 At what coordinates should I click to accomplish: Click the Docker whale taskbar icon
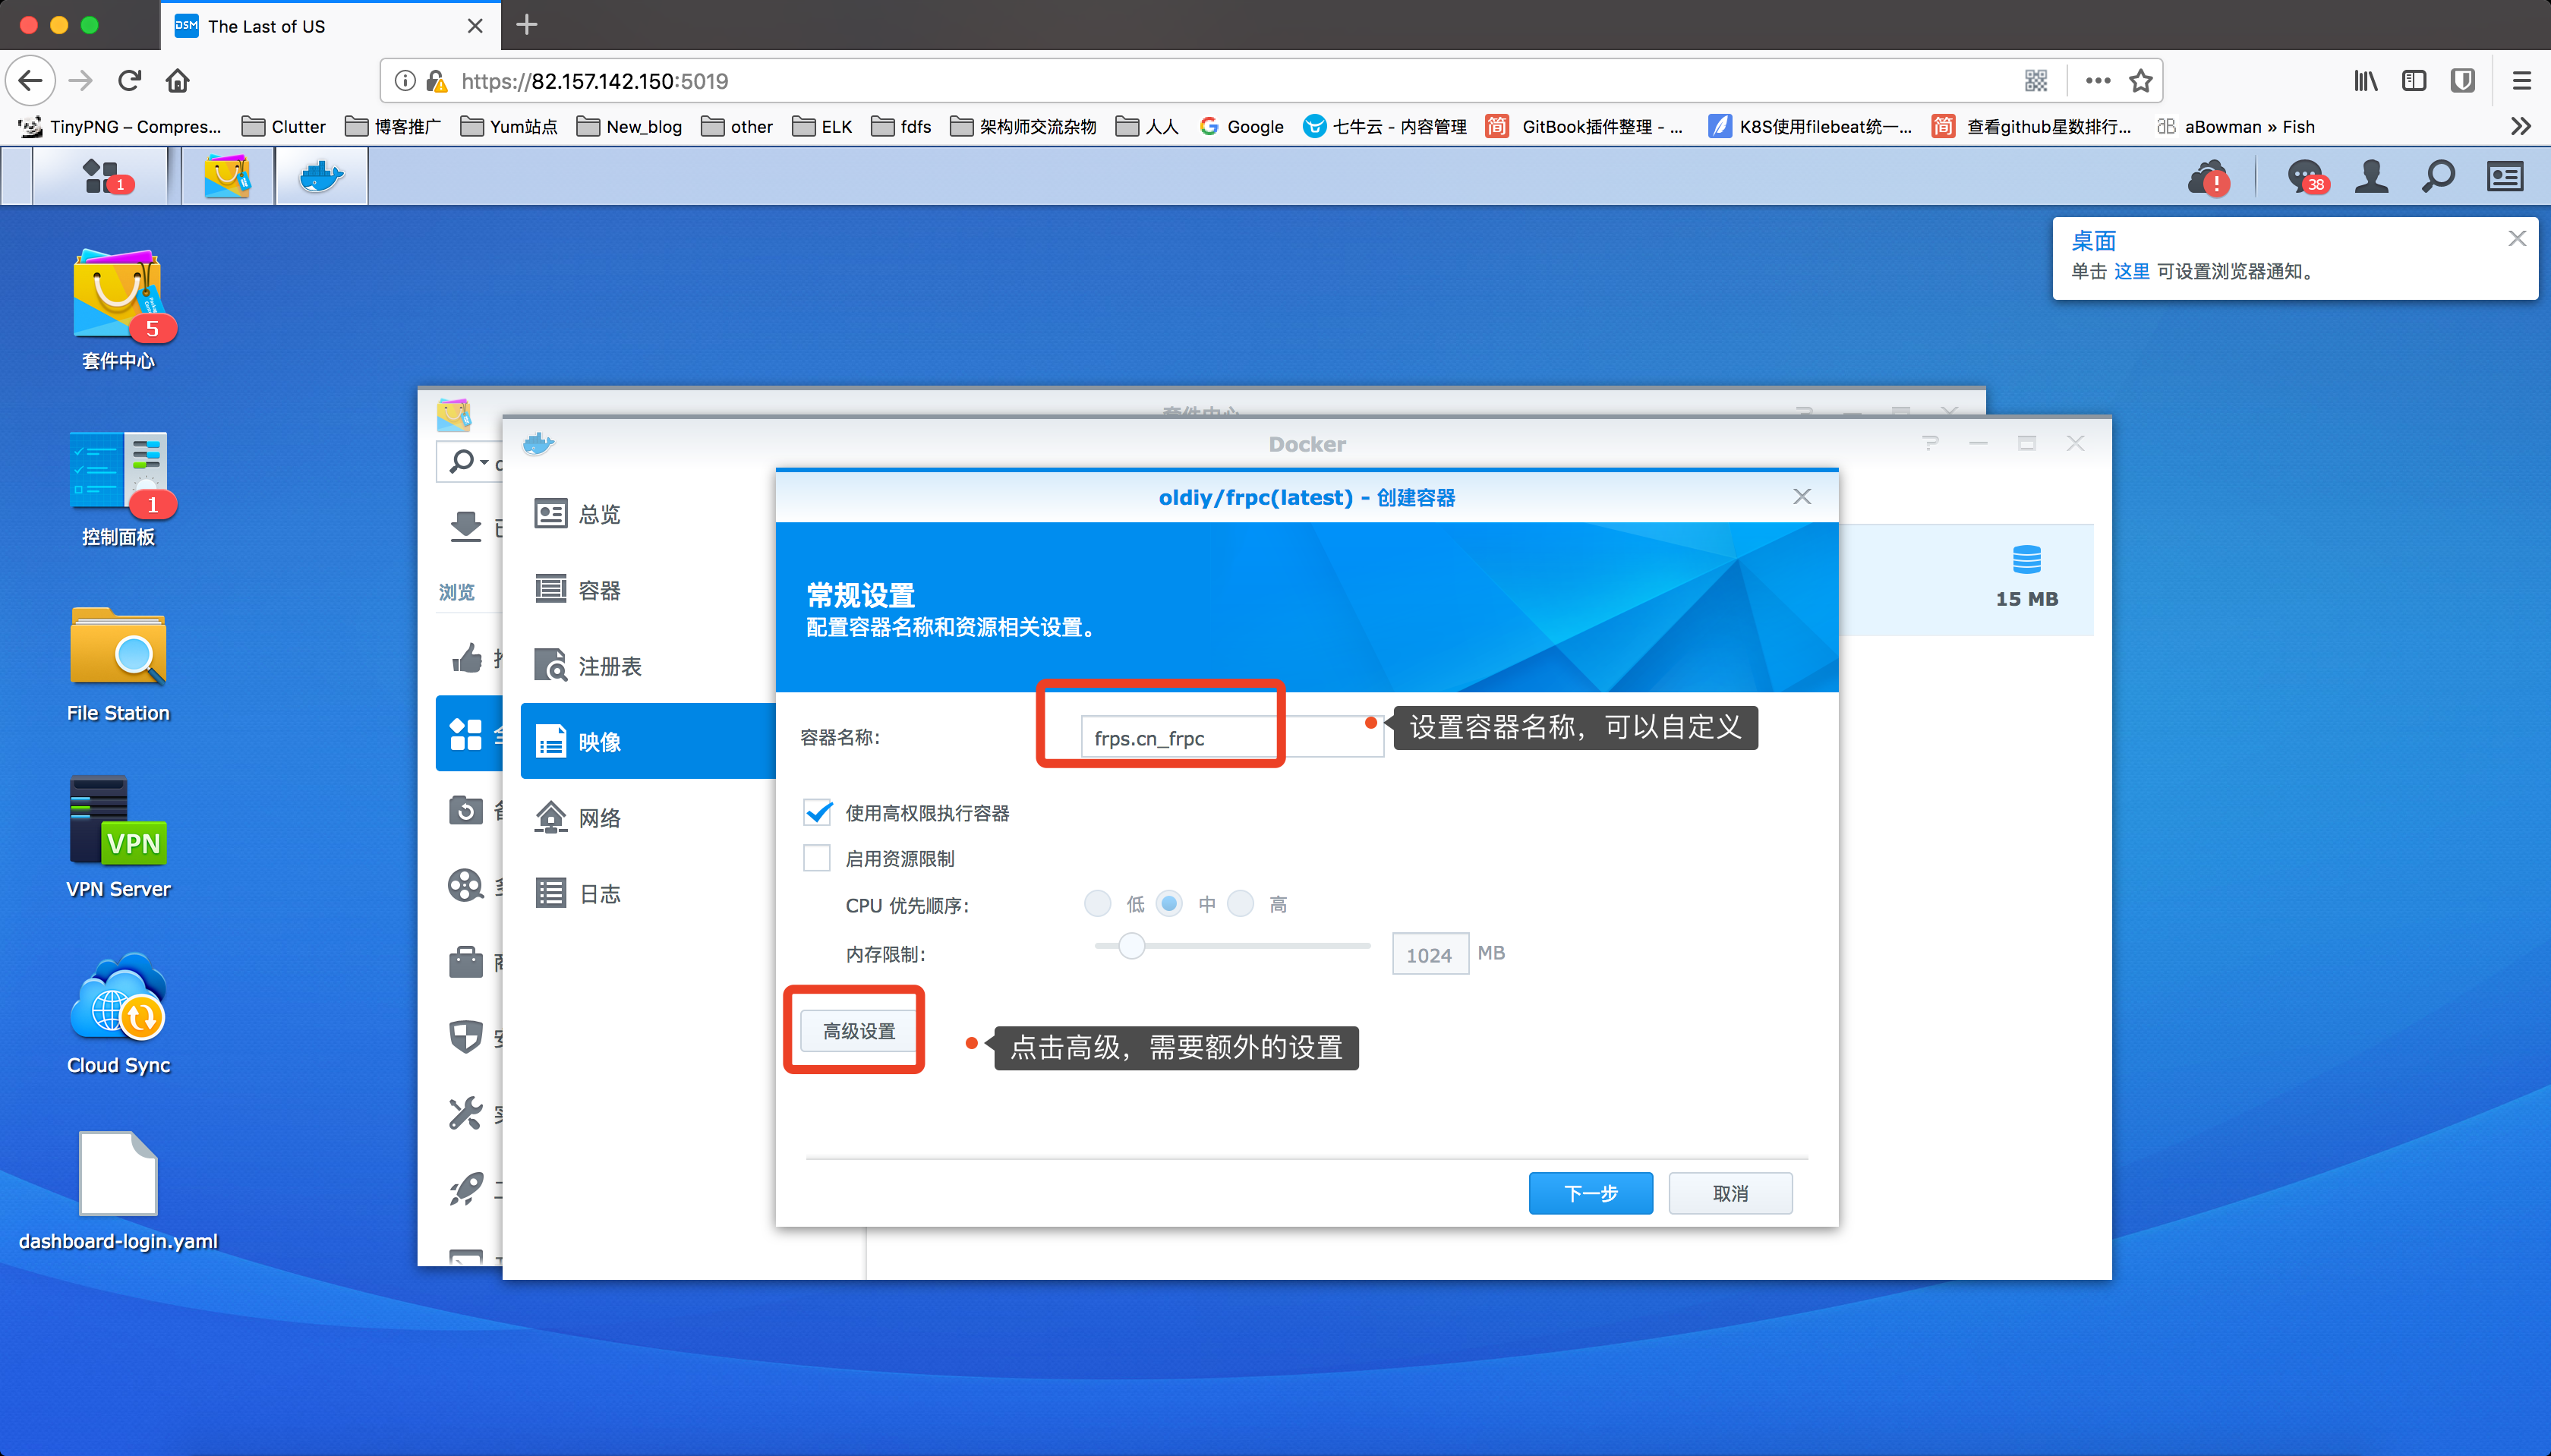tap(321, 177)
